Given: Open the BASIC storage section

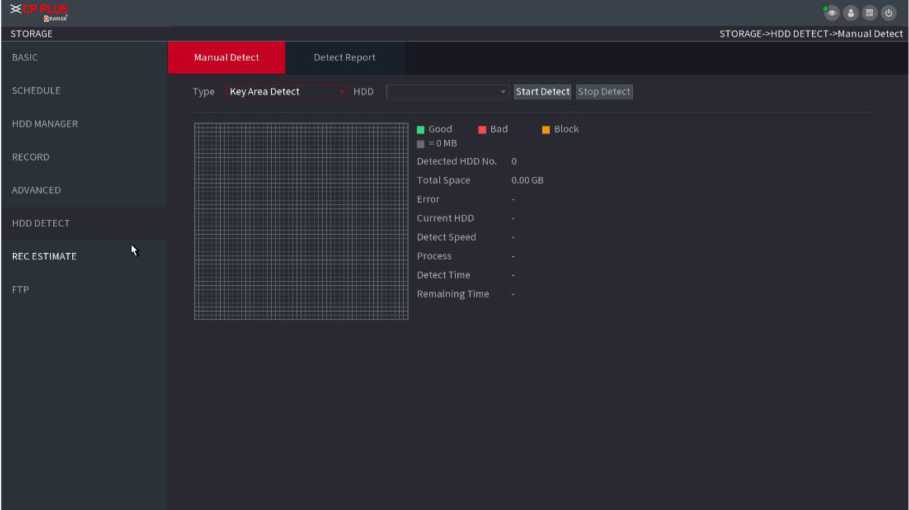Looking at the screenshot, I should point(83,58).
